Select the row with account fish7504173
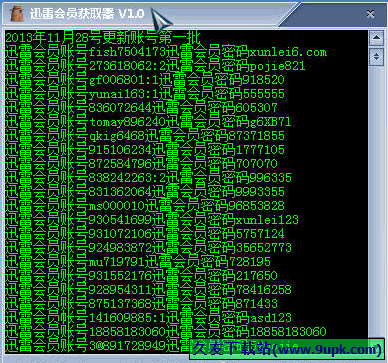This screenshot has height=363, width=388. [x=166, y=52]
